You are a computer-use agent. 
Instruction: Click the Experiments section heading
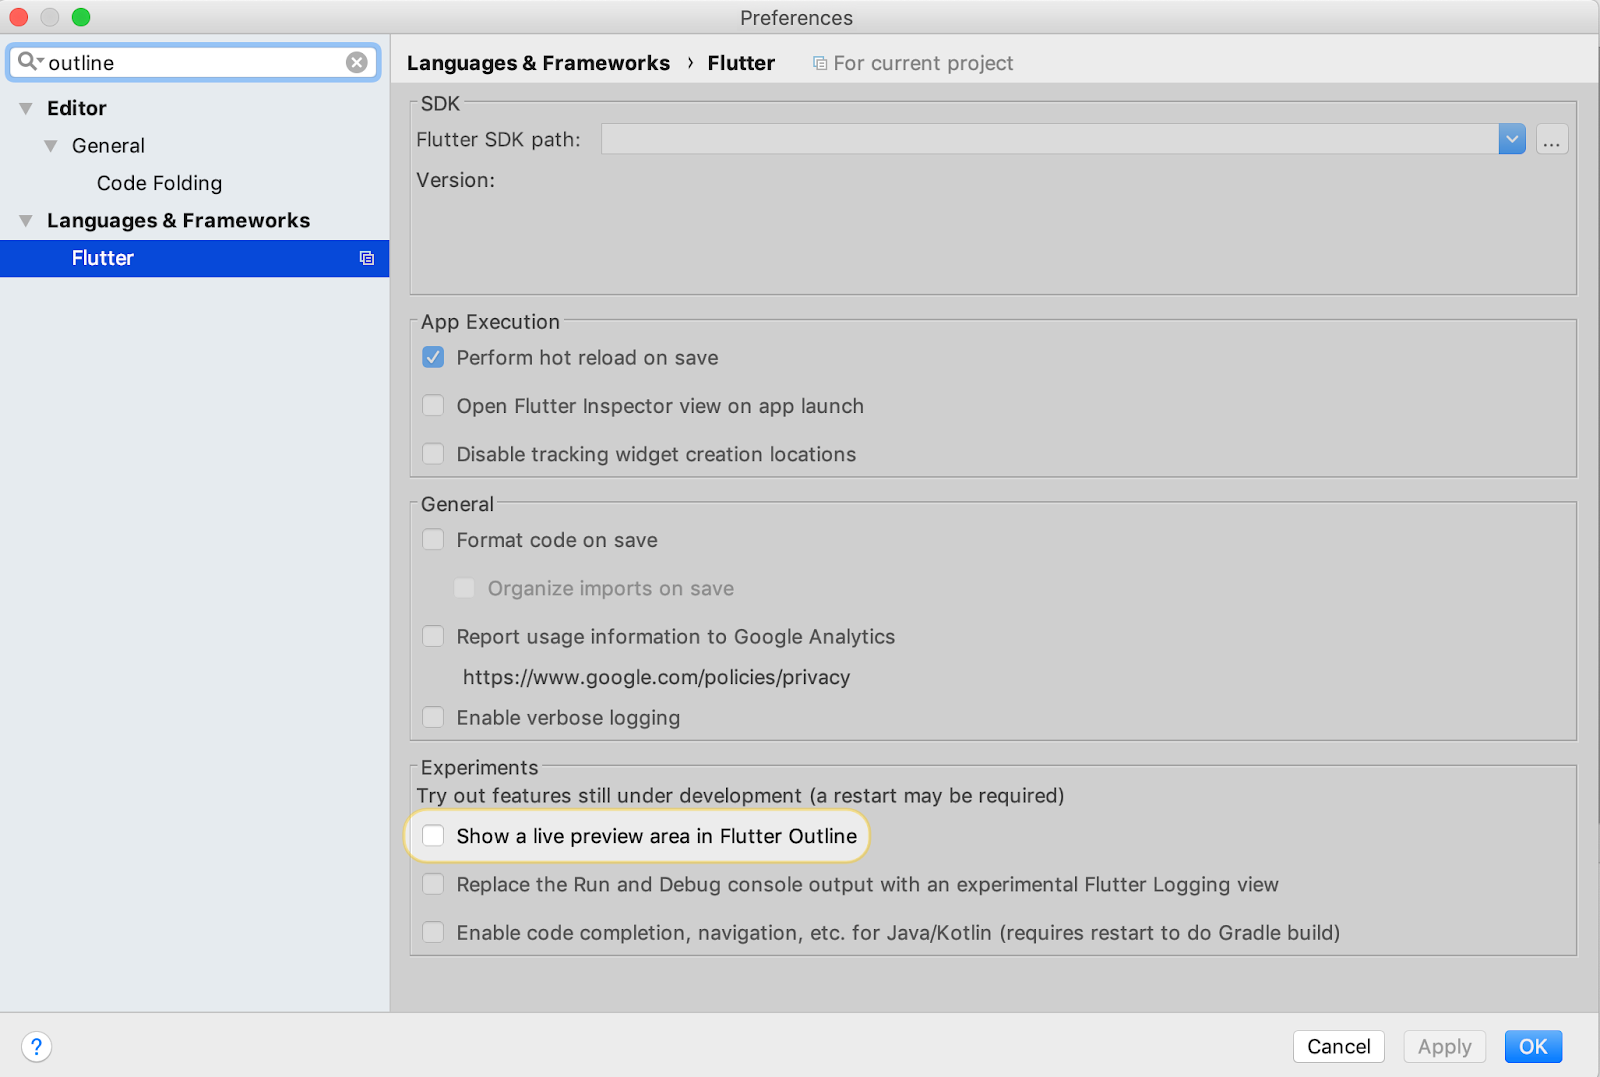pos(479,767)
